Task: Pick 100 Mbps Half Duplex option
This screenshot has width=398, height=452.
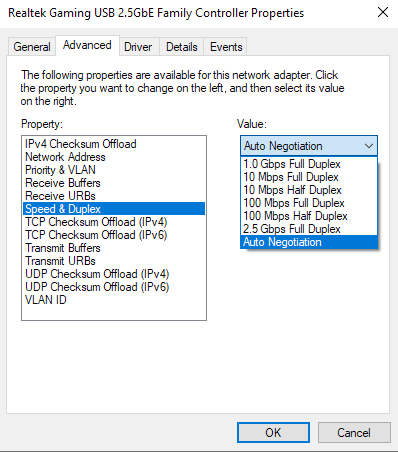Action: [309, 216]
